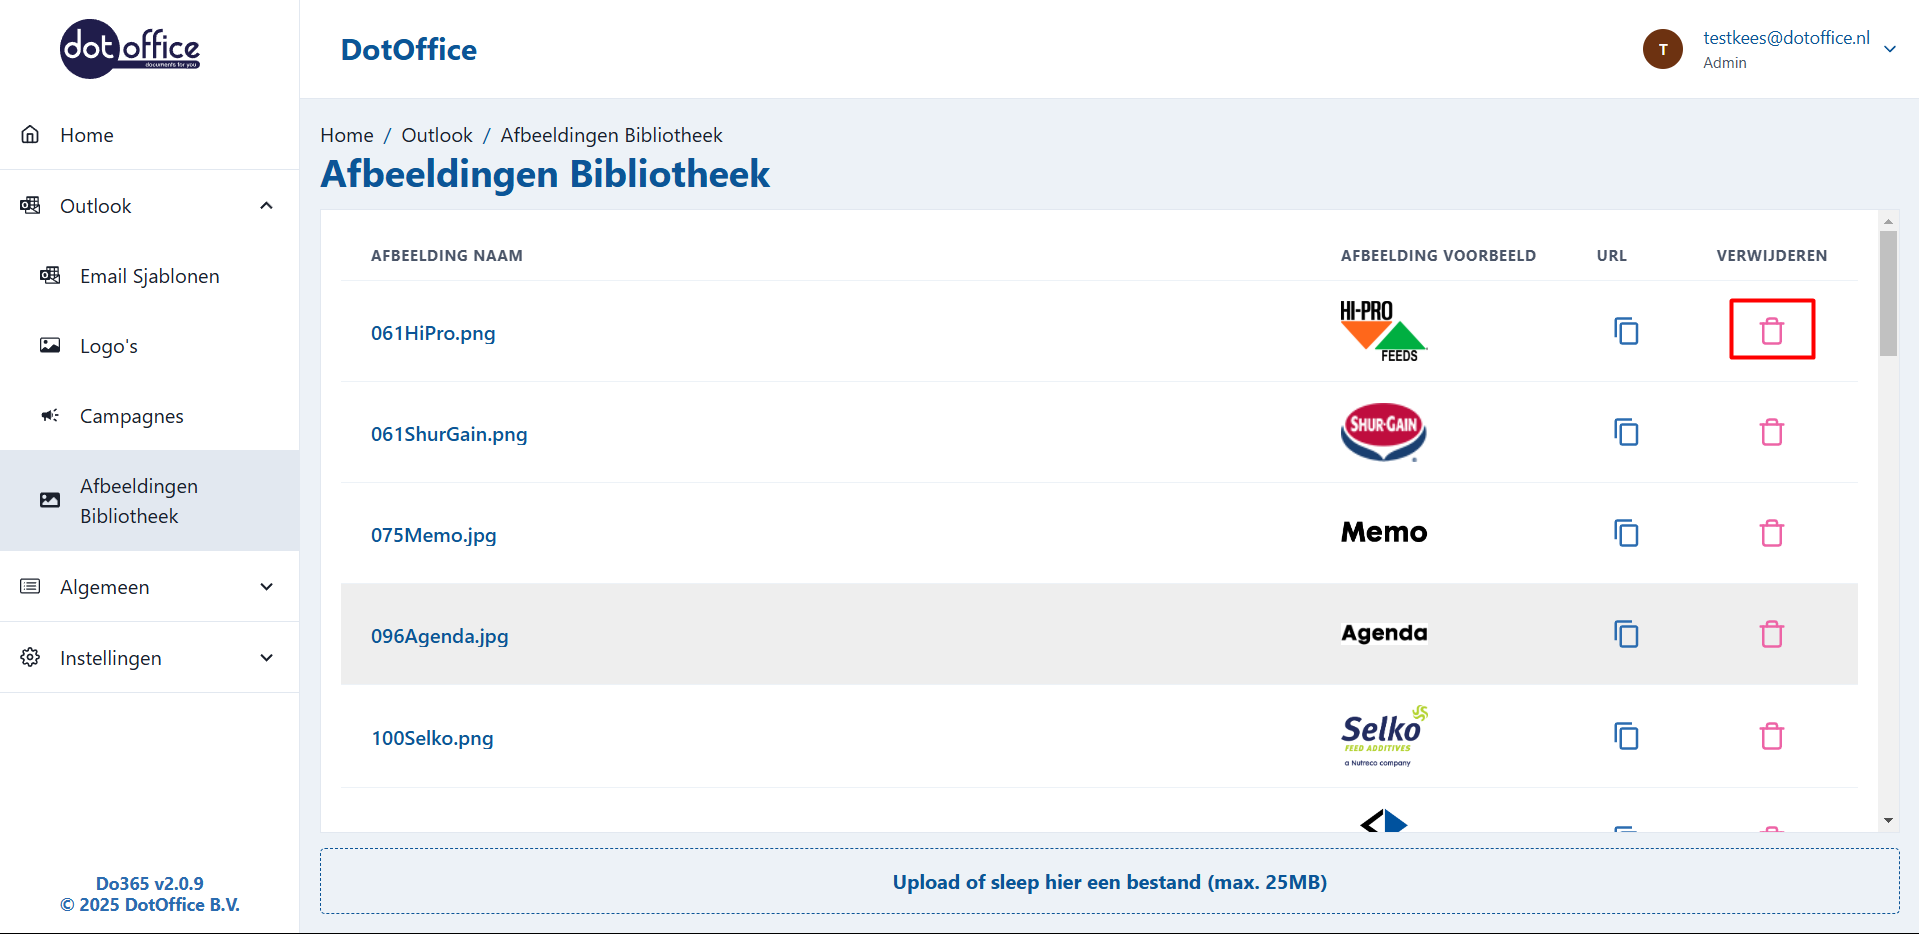Click Outlook in the breadcrumb
1919x934 pixels.
click(436, 135)
